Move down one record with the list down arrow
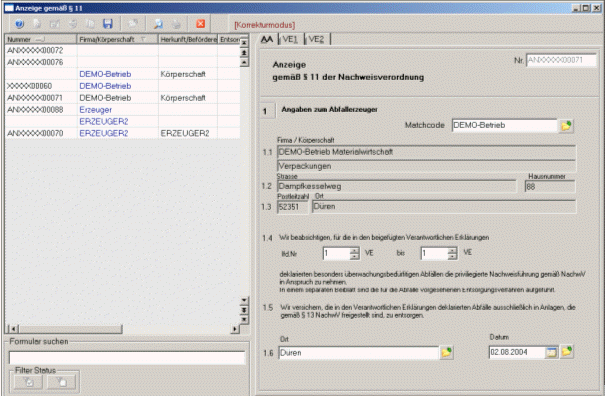The width and height of the screenshot is (605, 396). [x=244, y=300]
